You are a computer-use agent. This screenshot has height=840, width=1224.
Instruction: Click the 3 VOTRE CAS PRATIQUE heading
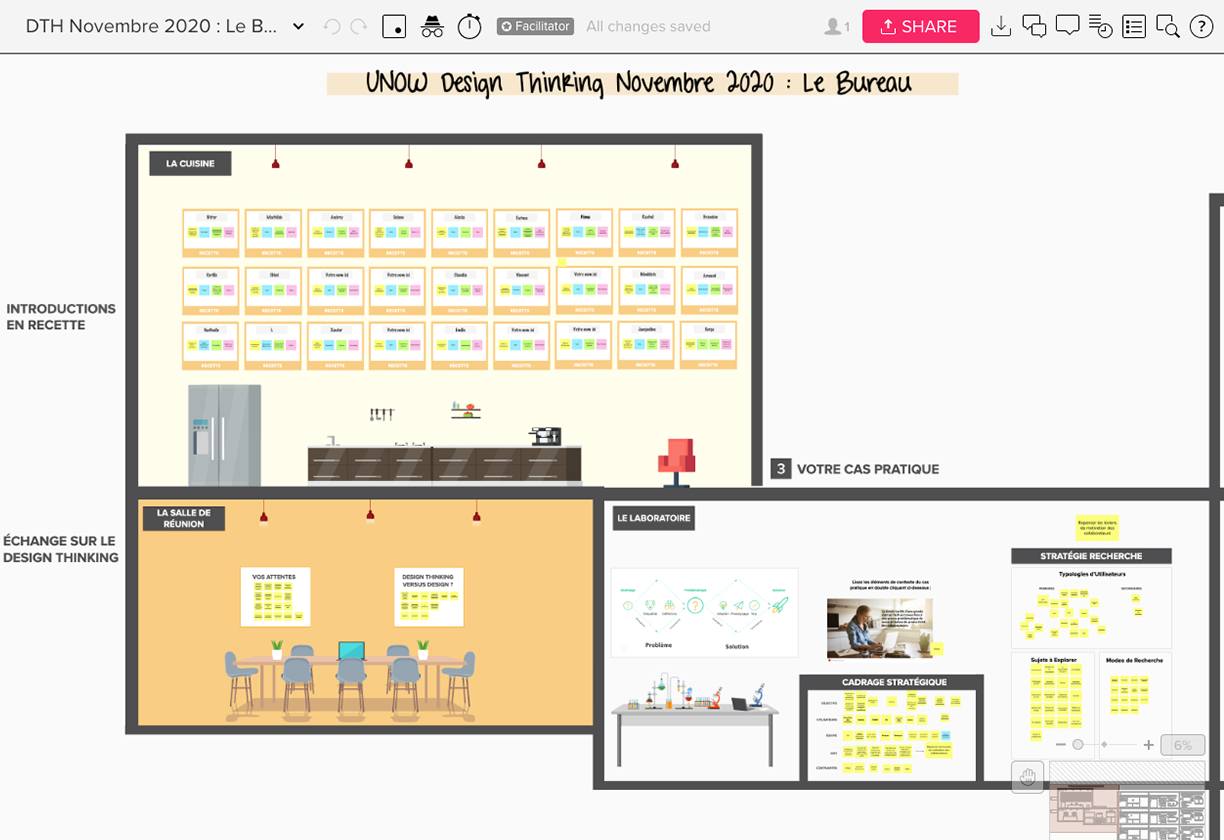(855, 468)
